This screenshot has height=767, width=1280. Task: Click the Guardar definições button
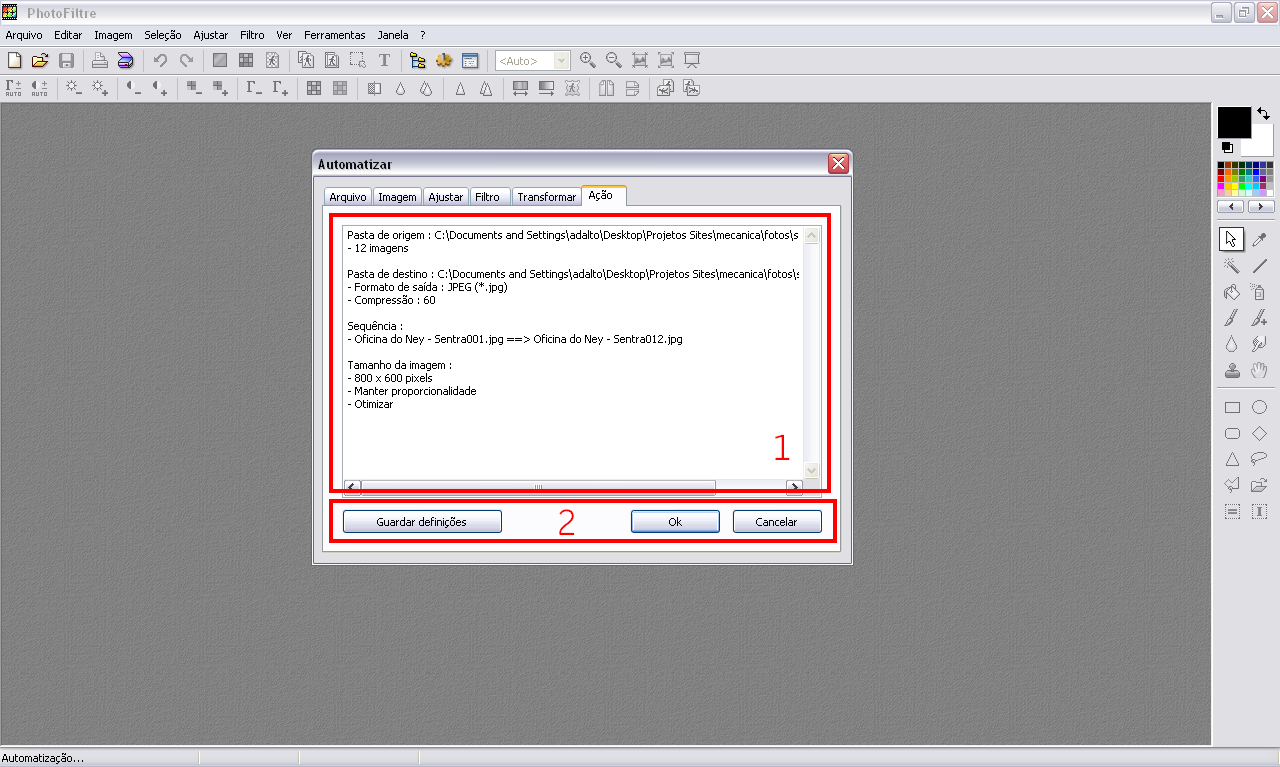422,522
